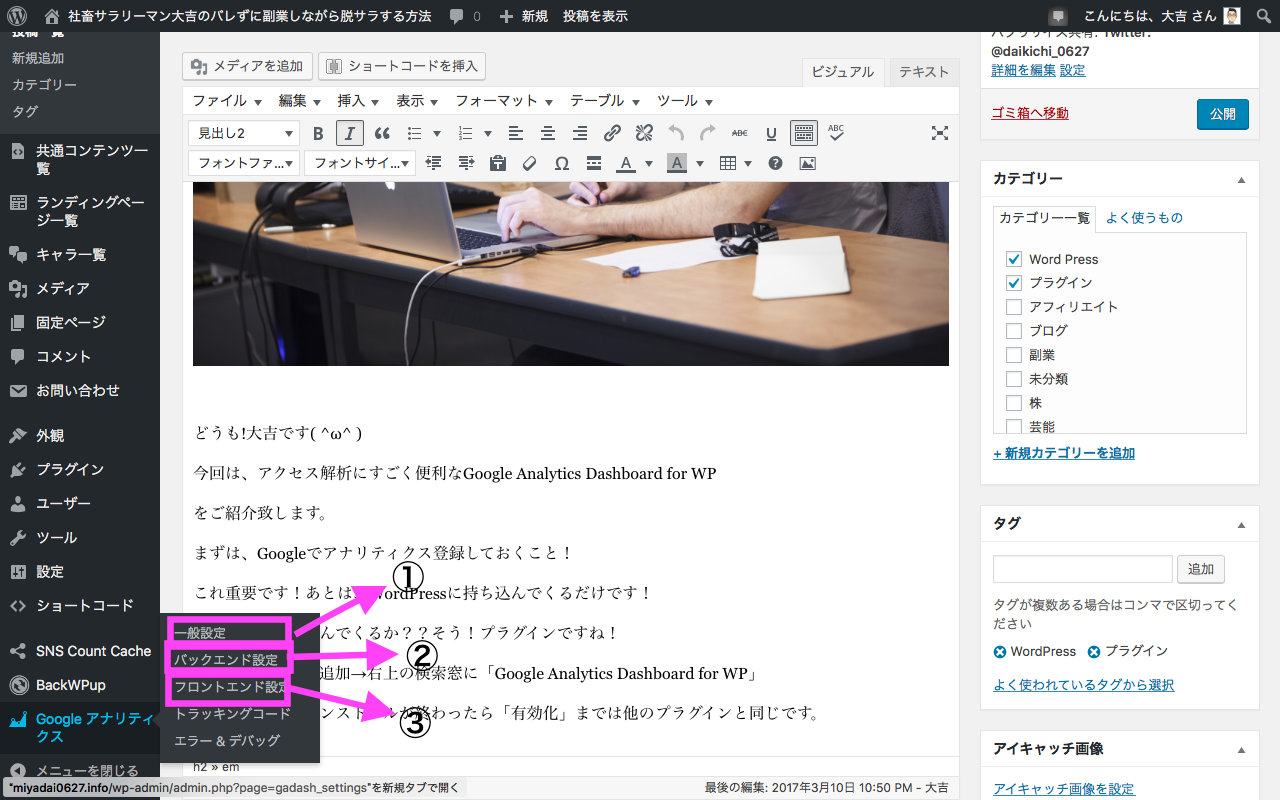The image size is (1280, 800).
Task: Switch to the よく使うもの category tab
Action: (1144, 218)
